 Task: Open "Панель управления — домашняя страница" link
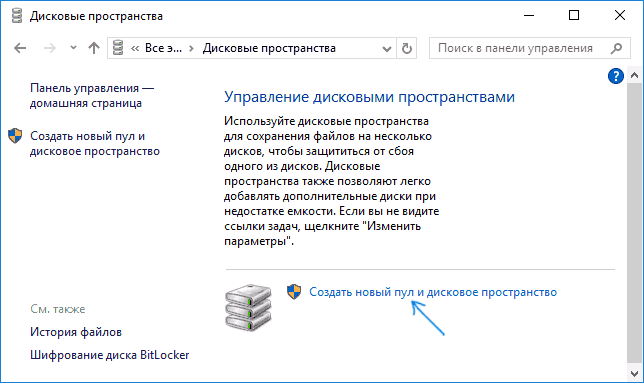coord(92,96)
